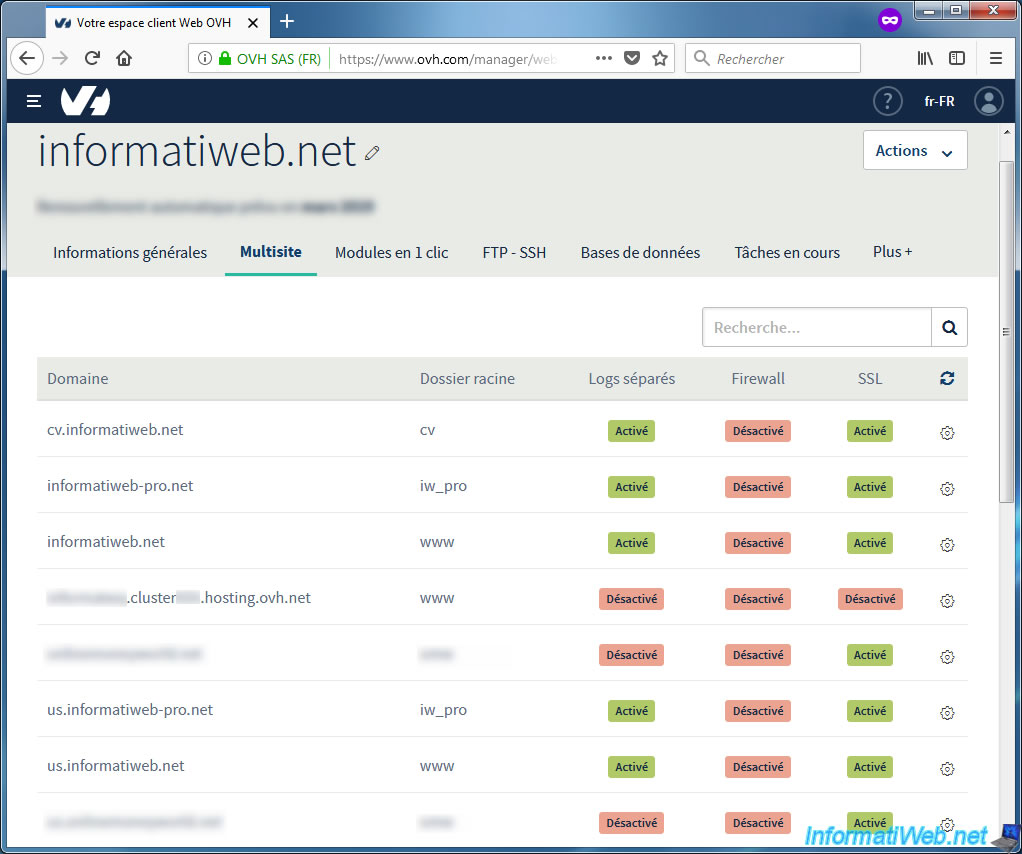The height and width of the screenshot is (854, 1022).
Task: Bookmark page with the star icon
Action: [660, 58]
